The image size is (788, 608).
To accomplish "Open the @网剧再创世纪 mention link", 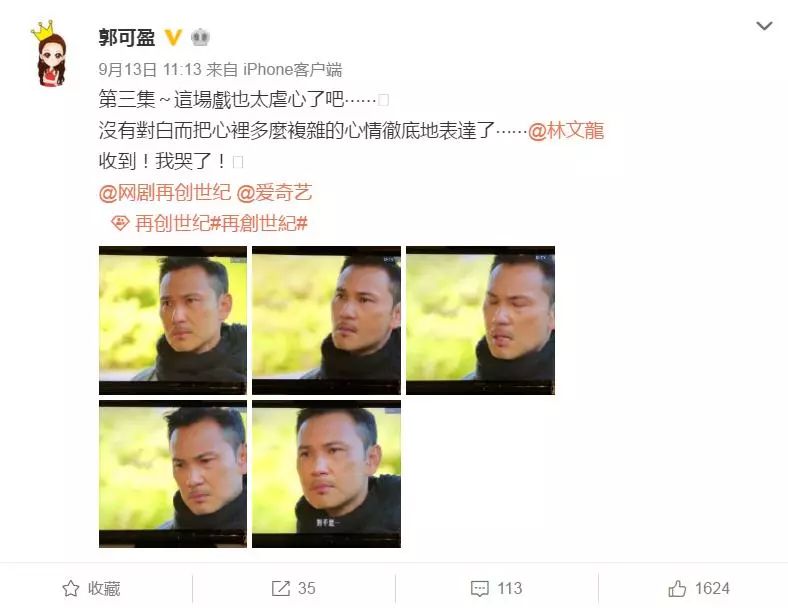I will click(165, 192).
